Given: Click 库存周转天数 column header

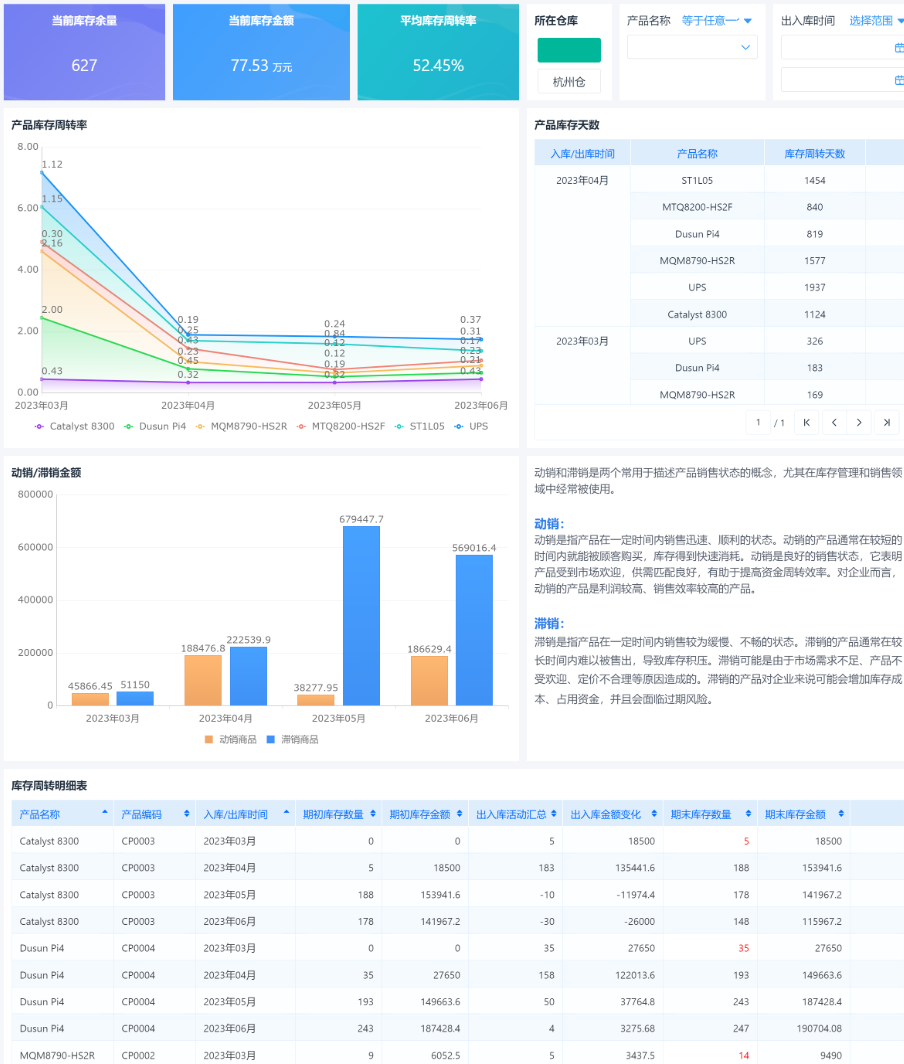Looking at the screenshot, I should [814, 153].
